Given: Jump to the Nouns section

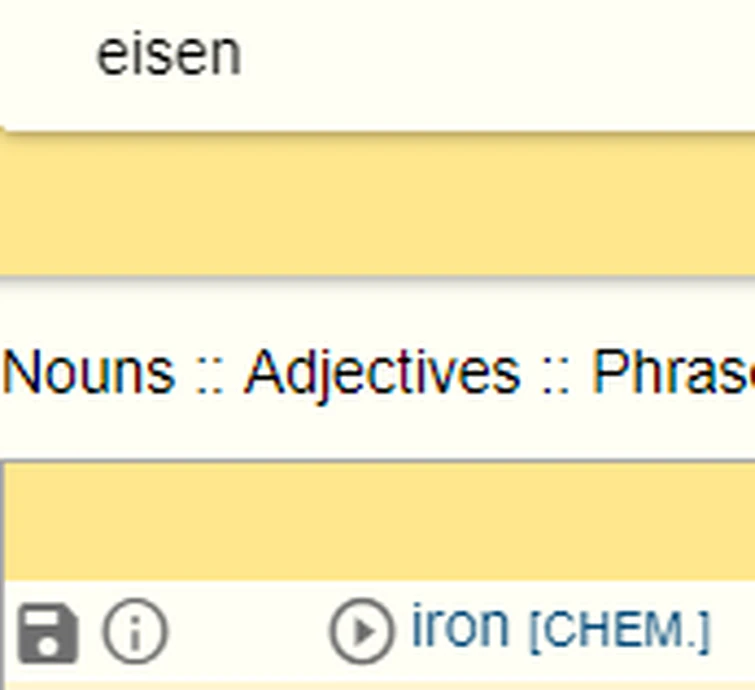Looking at the screenshot, I should pyautogui.click(x=88, y=372).
